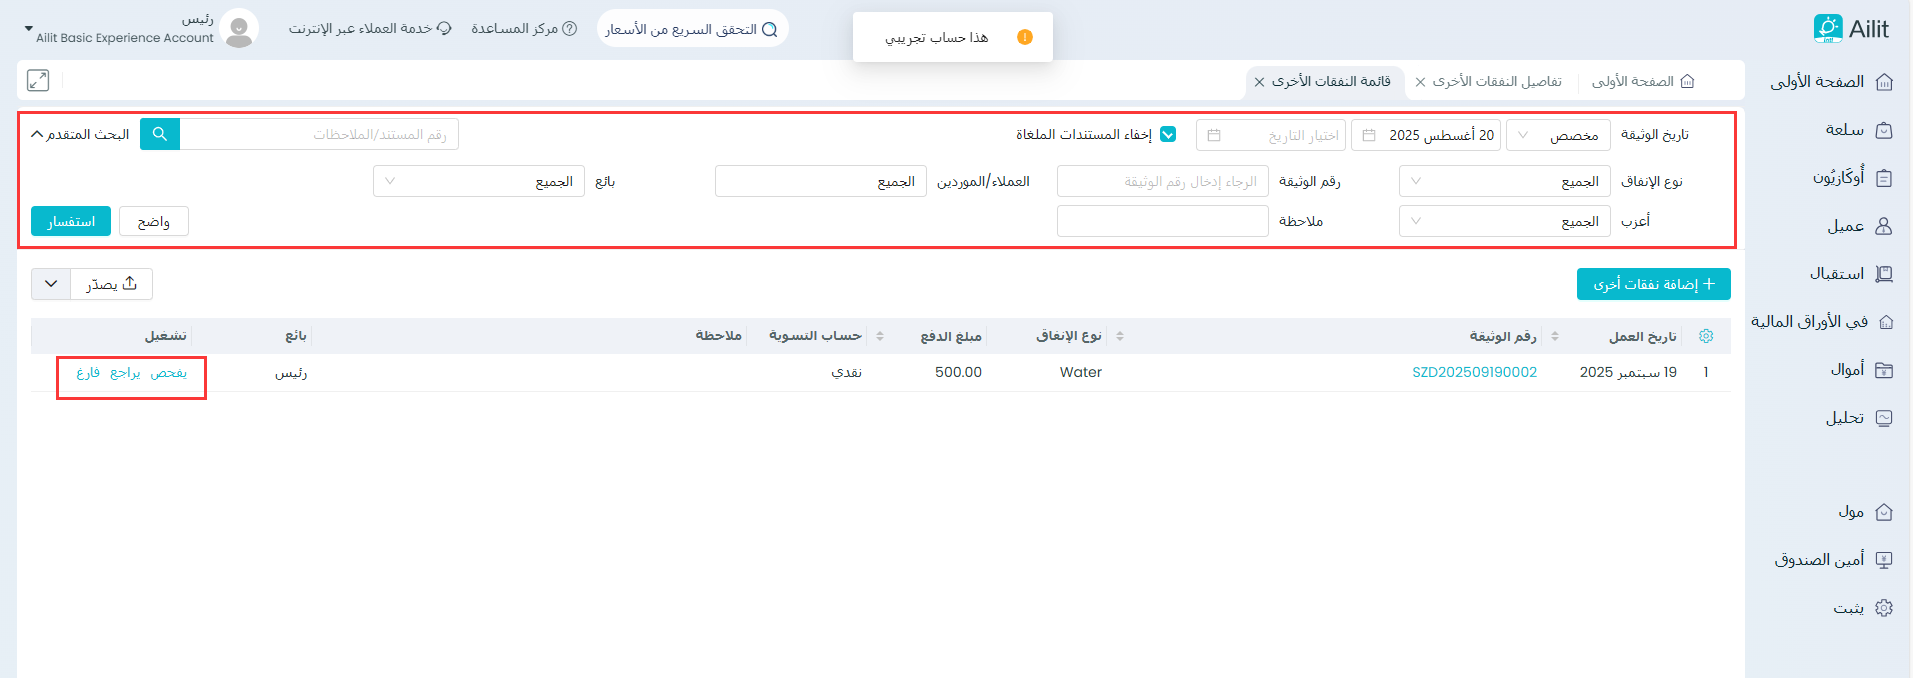
Task: Click the استفسار query button
Action: click(x=71, y=221)
